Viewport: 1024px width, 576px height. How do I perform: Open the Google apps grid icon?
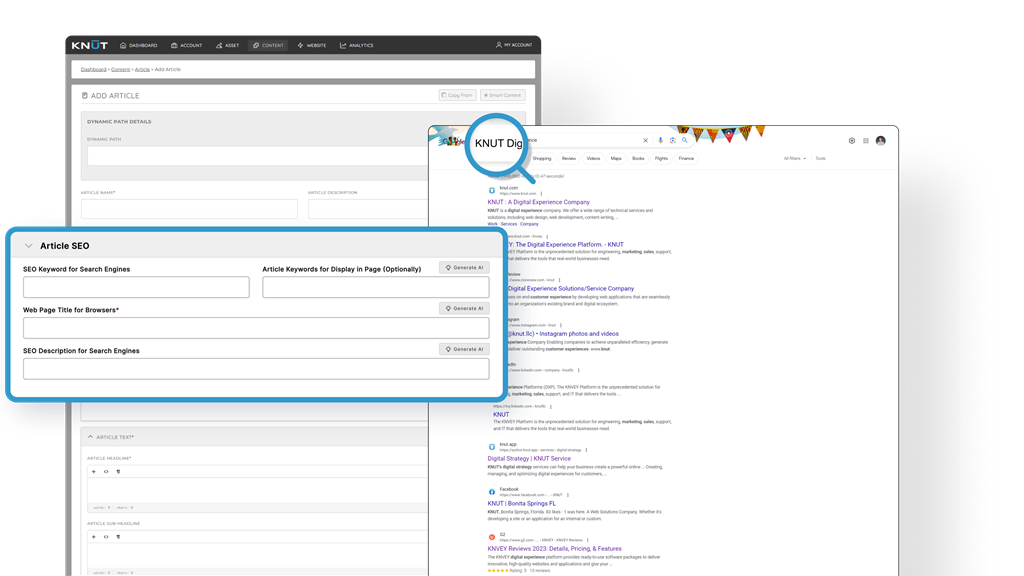point(866,141)
